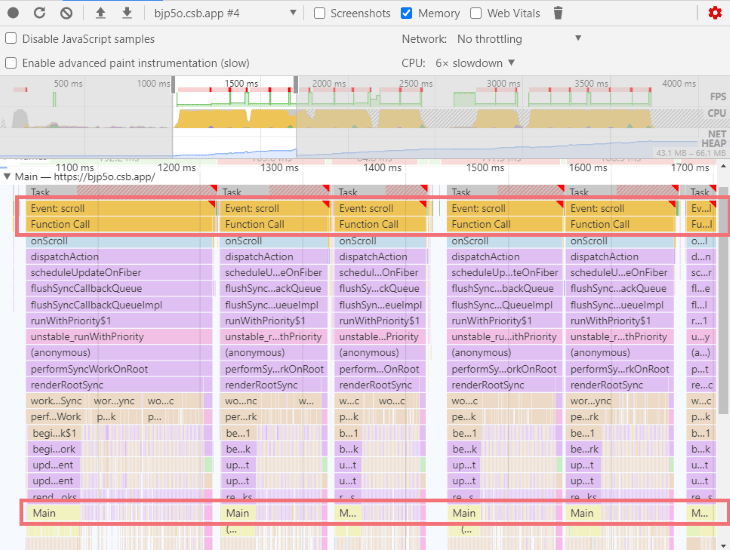
Task: Click the load profile upload icon
Action: click(100, 13)
